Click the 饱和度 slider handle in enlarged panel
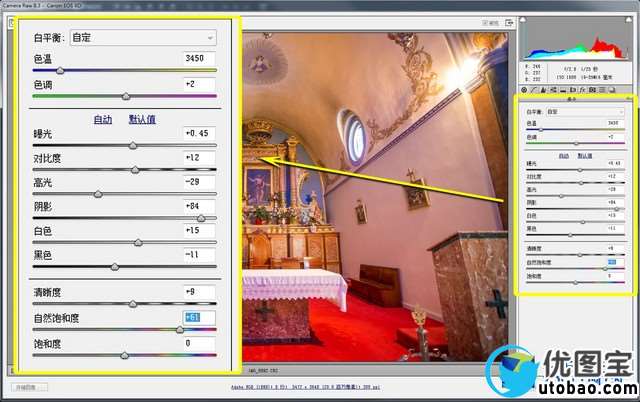Image resolution: width=640 pixels, height=402 pixels. tap(125, 355)
